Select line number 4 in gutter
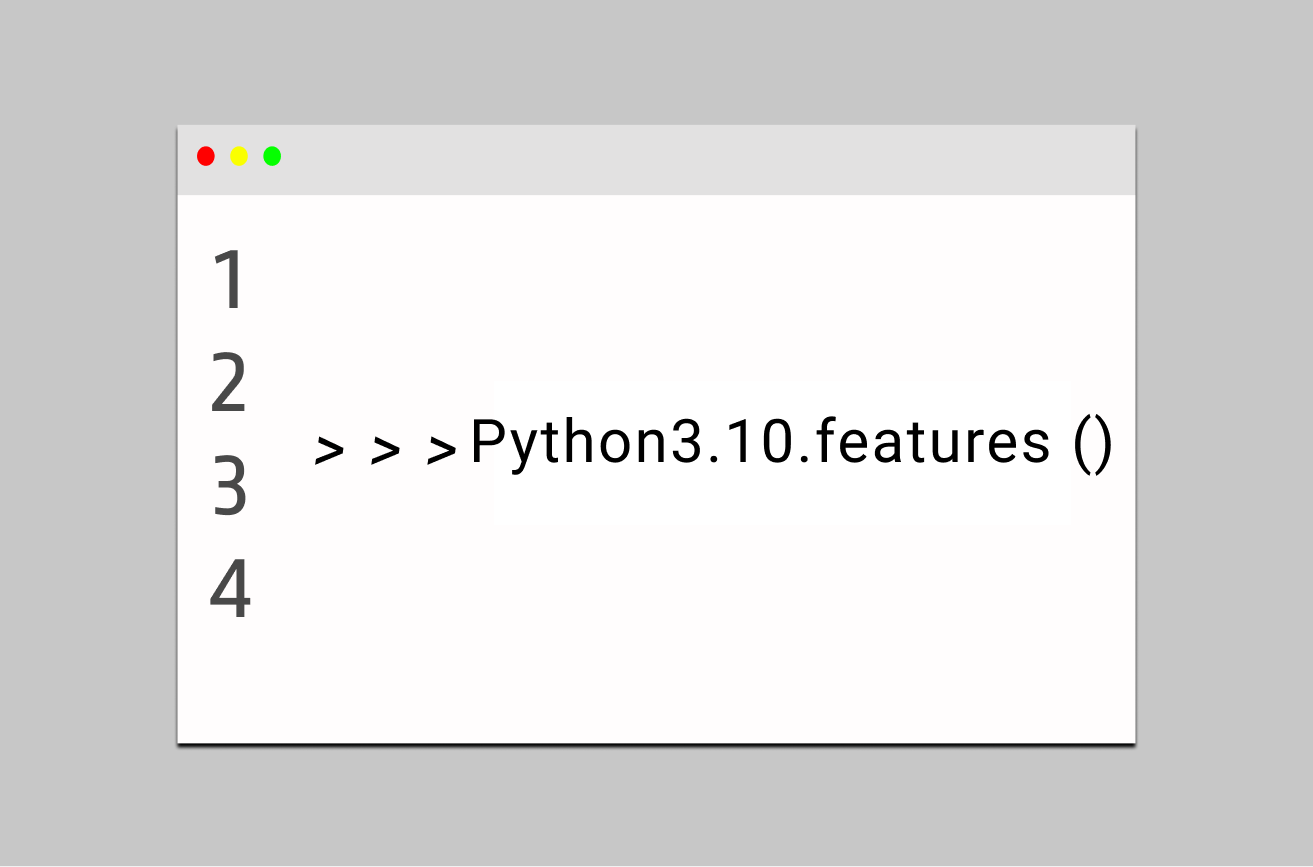This screenshot has width=1313, height=867. [x=230, y=589]
